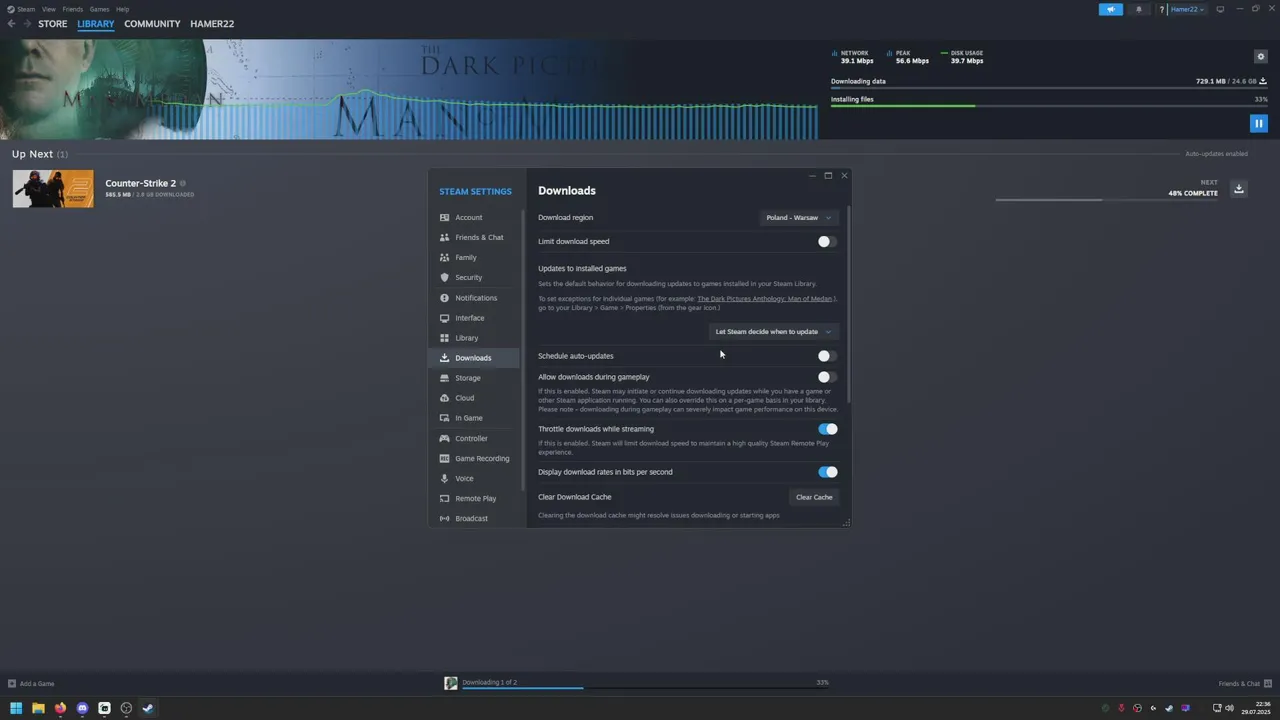Open the Friends menu

[73, 9]
